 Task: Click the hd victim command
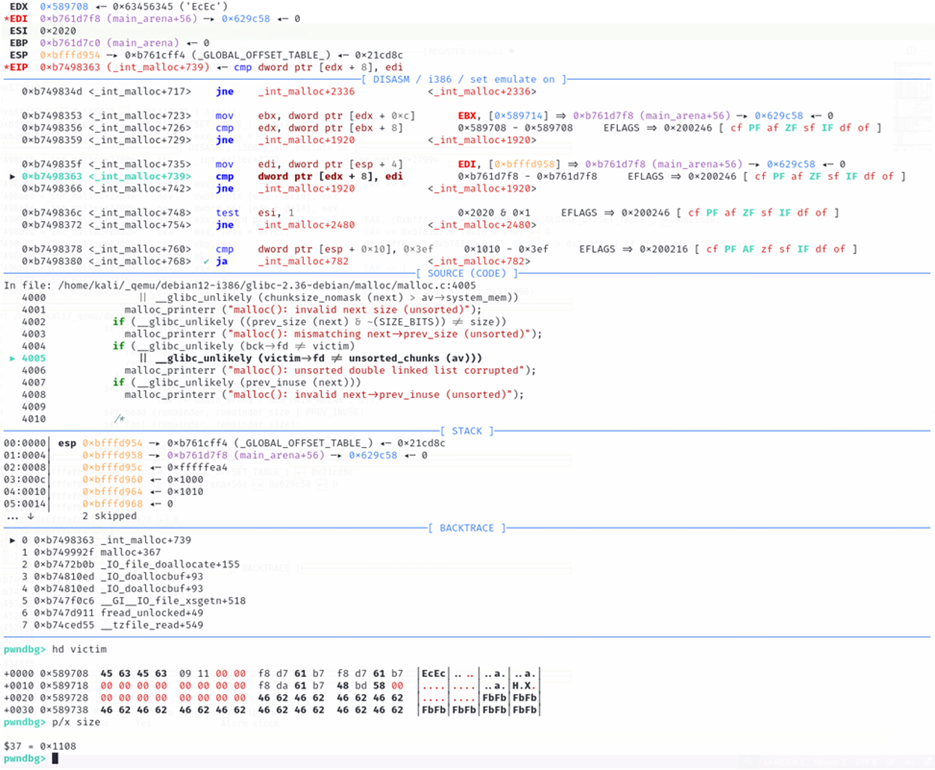pos(79,649)
